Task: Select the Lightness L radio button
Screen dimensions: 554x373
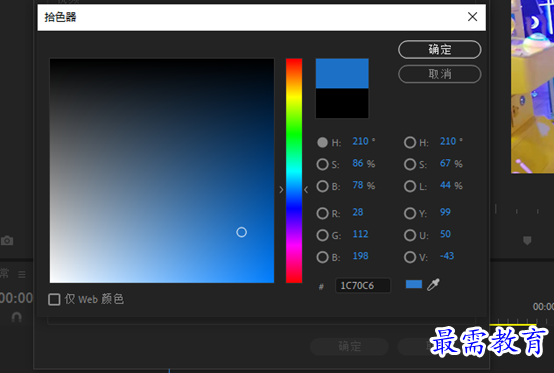Action: click(x=410, y=186)
